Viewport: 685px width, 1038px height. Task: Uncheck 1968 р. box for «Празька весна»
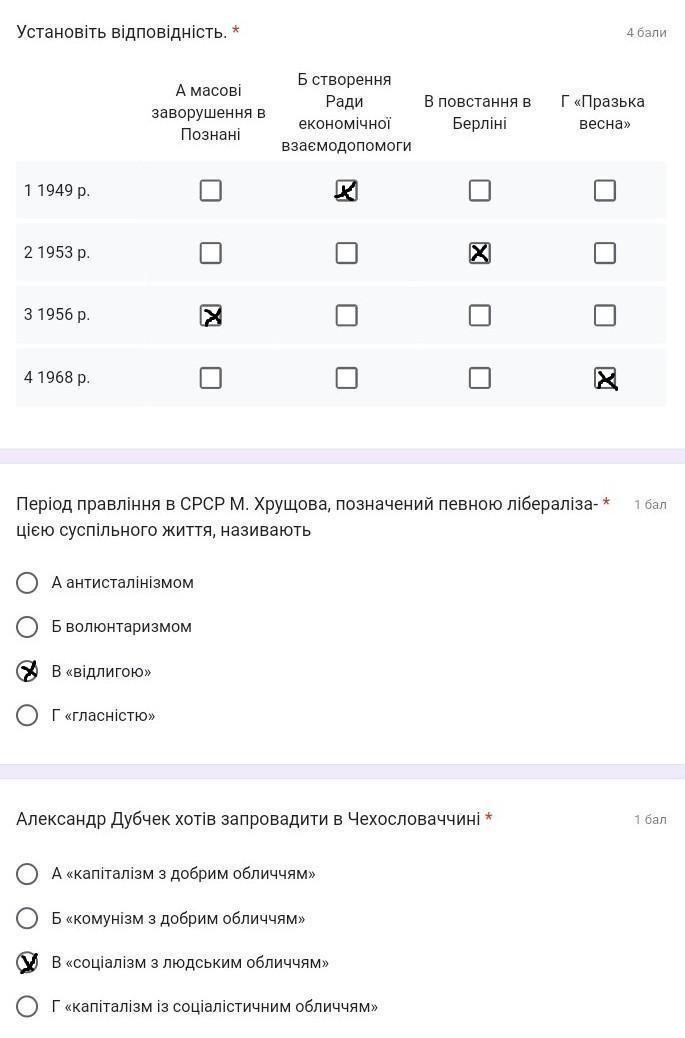coord(604,378)
